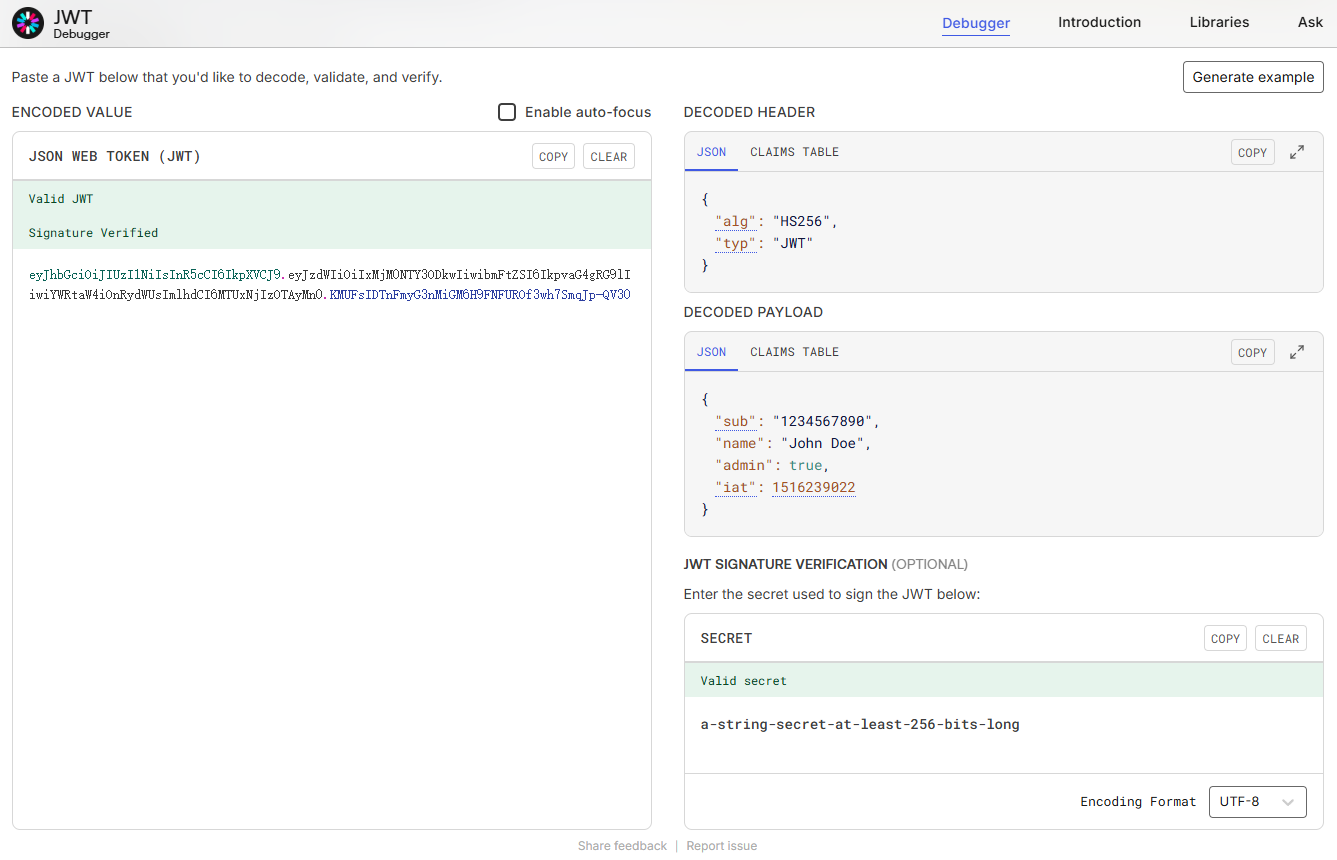
Task: Open the Introduction page in navigation
Action: (1099, 22)
